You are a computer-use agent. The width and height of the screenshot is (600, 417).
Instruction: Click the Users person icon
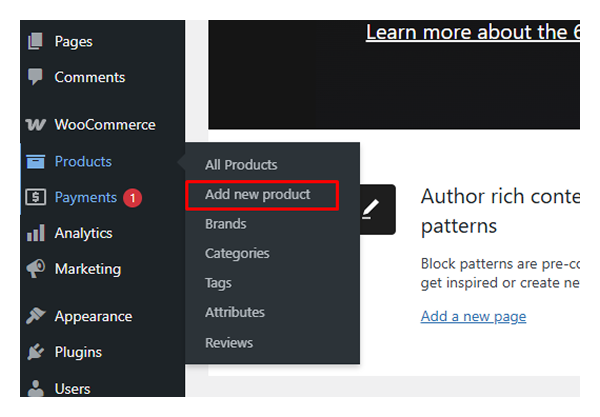pyautogui.click(x=36, y=388)
